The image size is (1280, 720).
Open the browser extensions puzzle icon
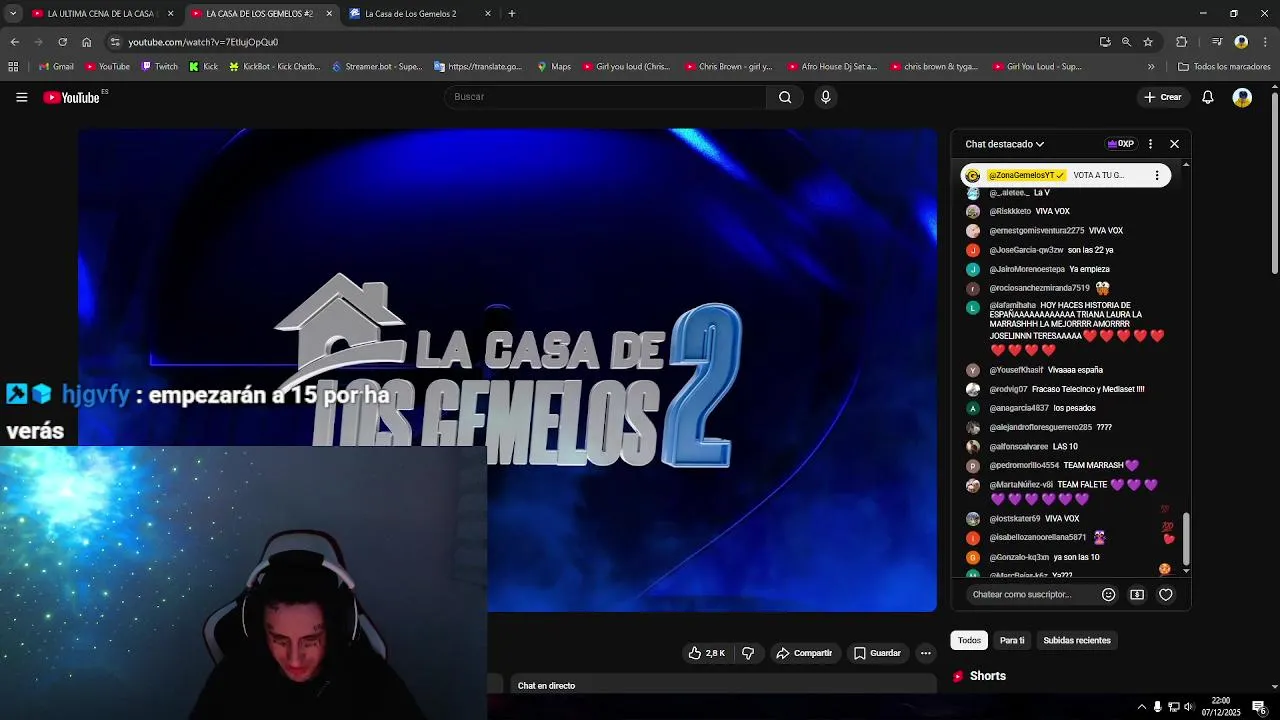pyautogui.click(x=1181, y=42)
